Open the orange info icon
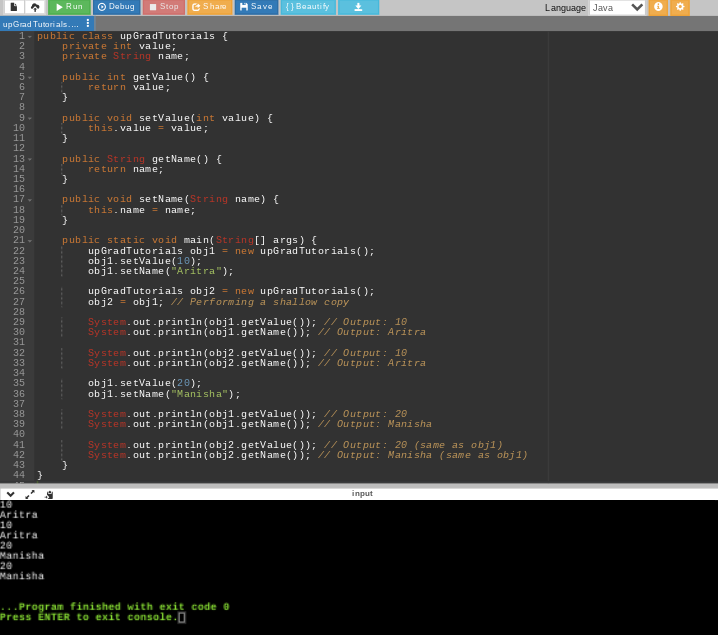 coord(658,7)
